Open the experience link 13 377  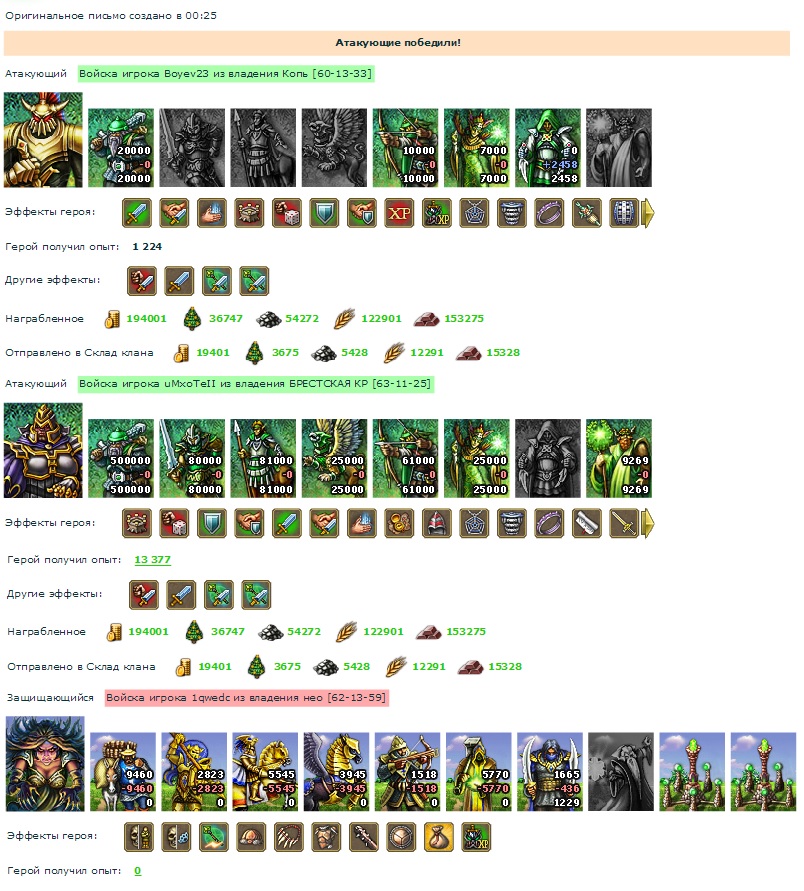pos(152,560)
